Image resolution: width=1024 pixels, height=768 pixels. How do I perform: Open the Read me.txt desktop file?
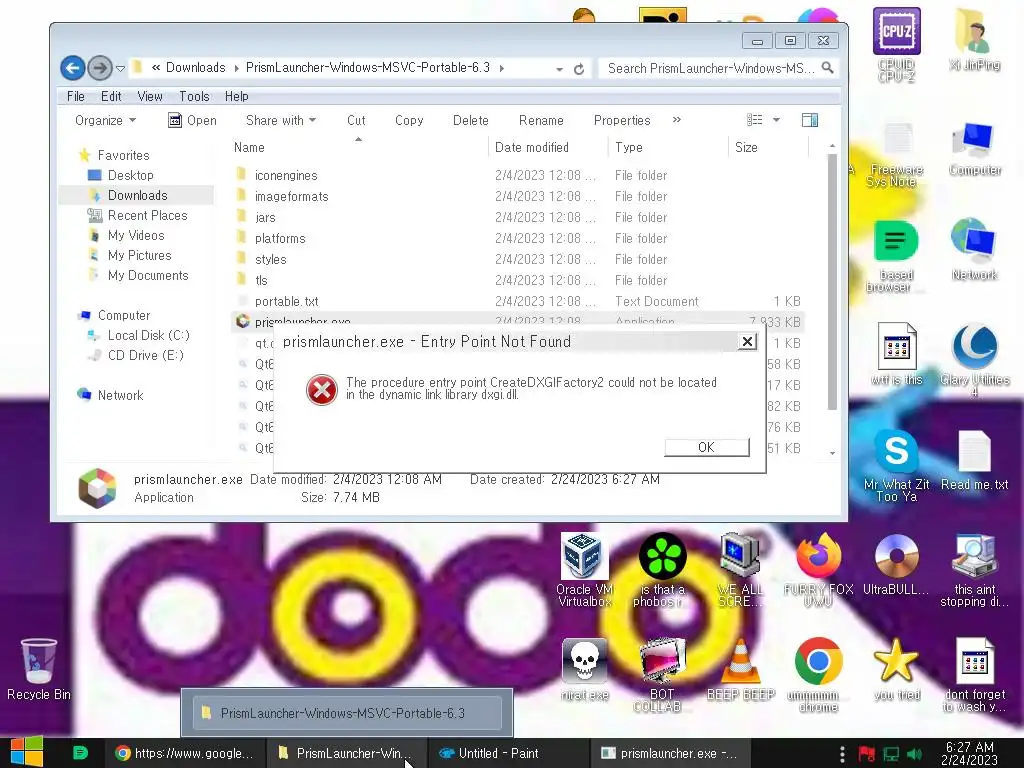pos(974,461)
